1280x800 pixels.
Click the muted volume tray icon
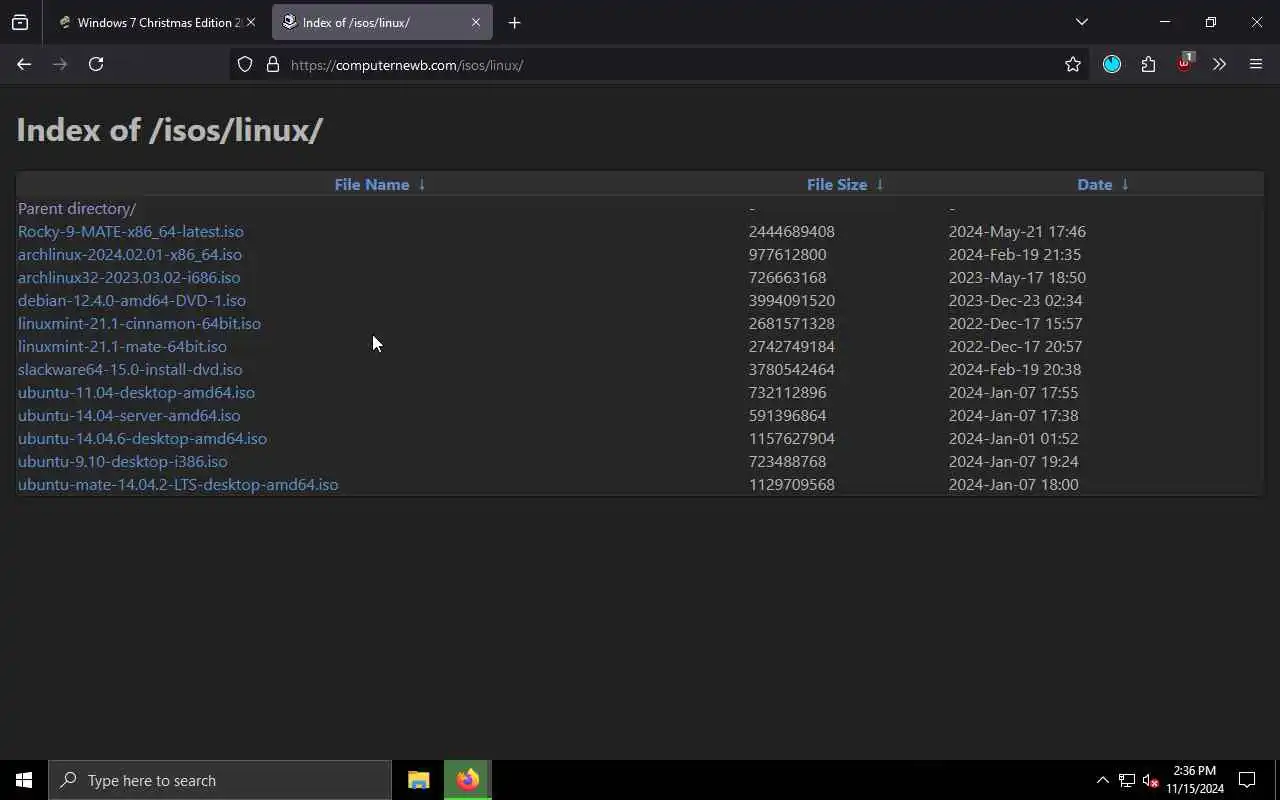coord(1150,780)
